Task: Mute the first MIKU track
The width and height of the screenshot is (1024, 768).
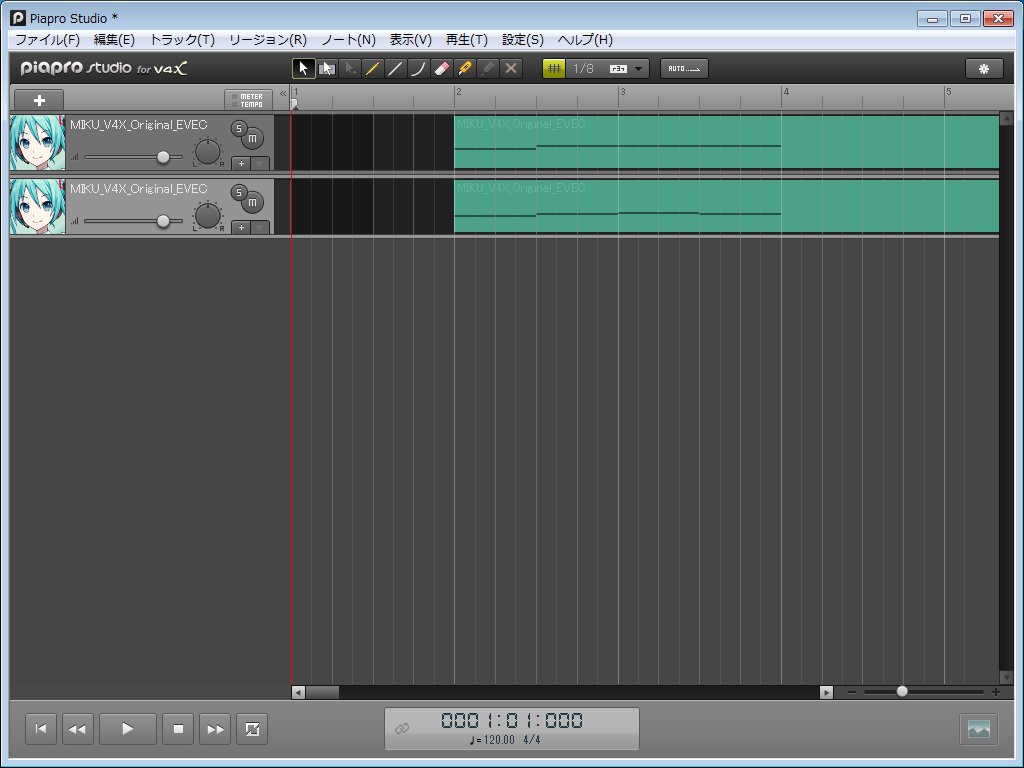Action: [x=253, y=138]
